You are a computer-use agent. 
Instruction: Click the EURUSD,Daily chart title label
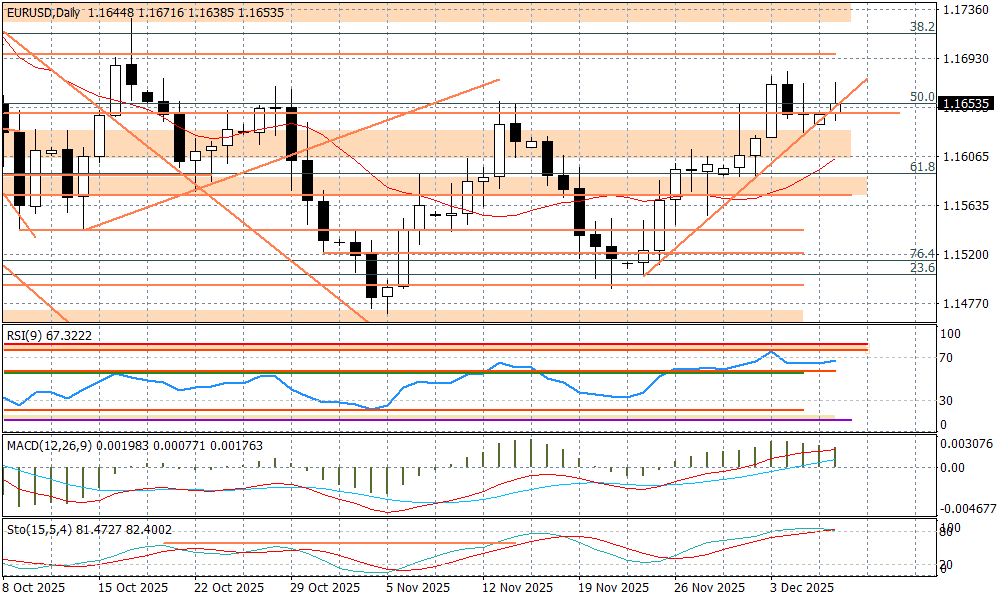click(x=42, y=12)
